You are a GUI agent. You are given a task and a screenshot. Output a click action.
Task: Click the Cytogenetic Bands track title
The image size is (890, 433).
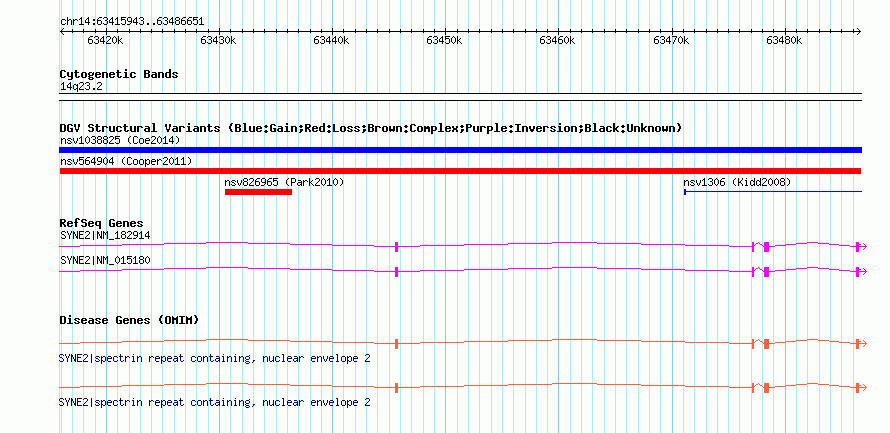119,74
